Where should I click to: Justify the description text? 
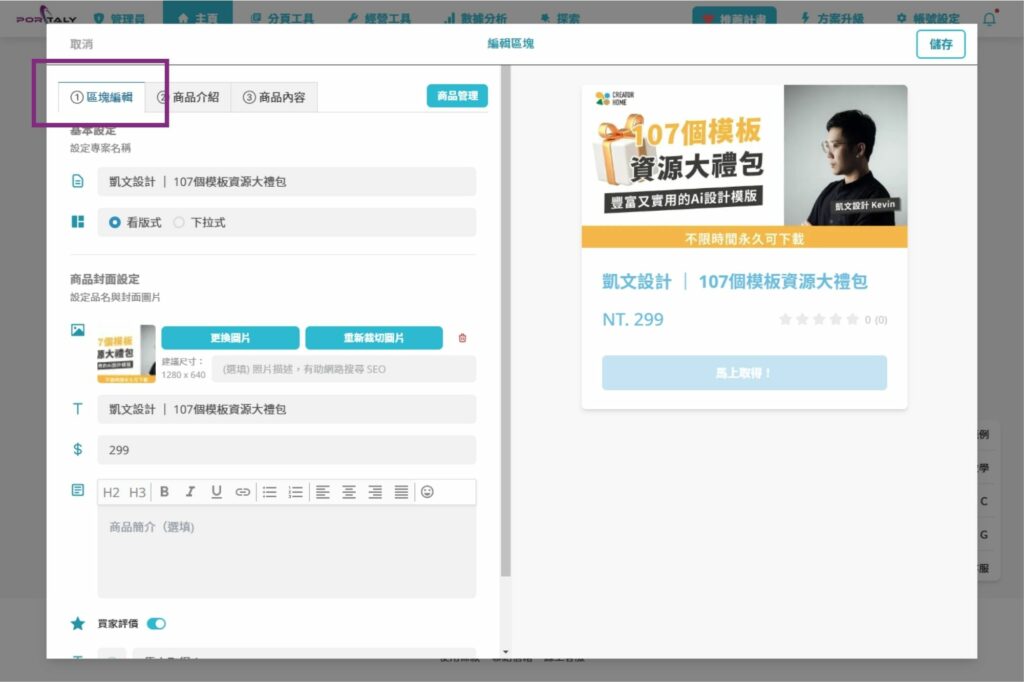401,492
